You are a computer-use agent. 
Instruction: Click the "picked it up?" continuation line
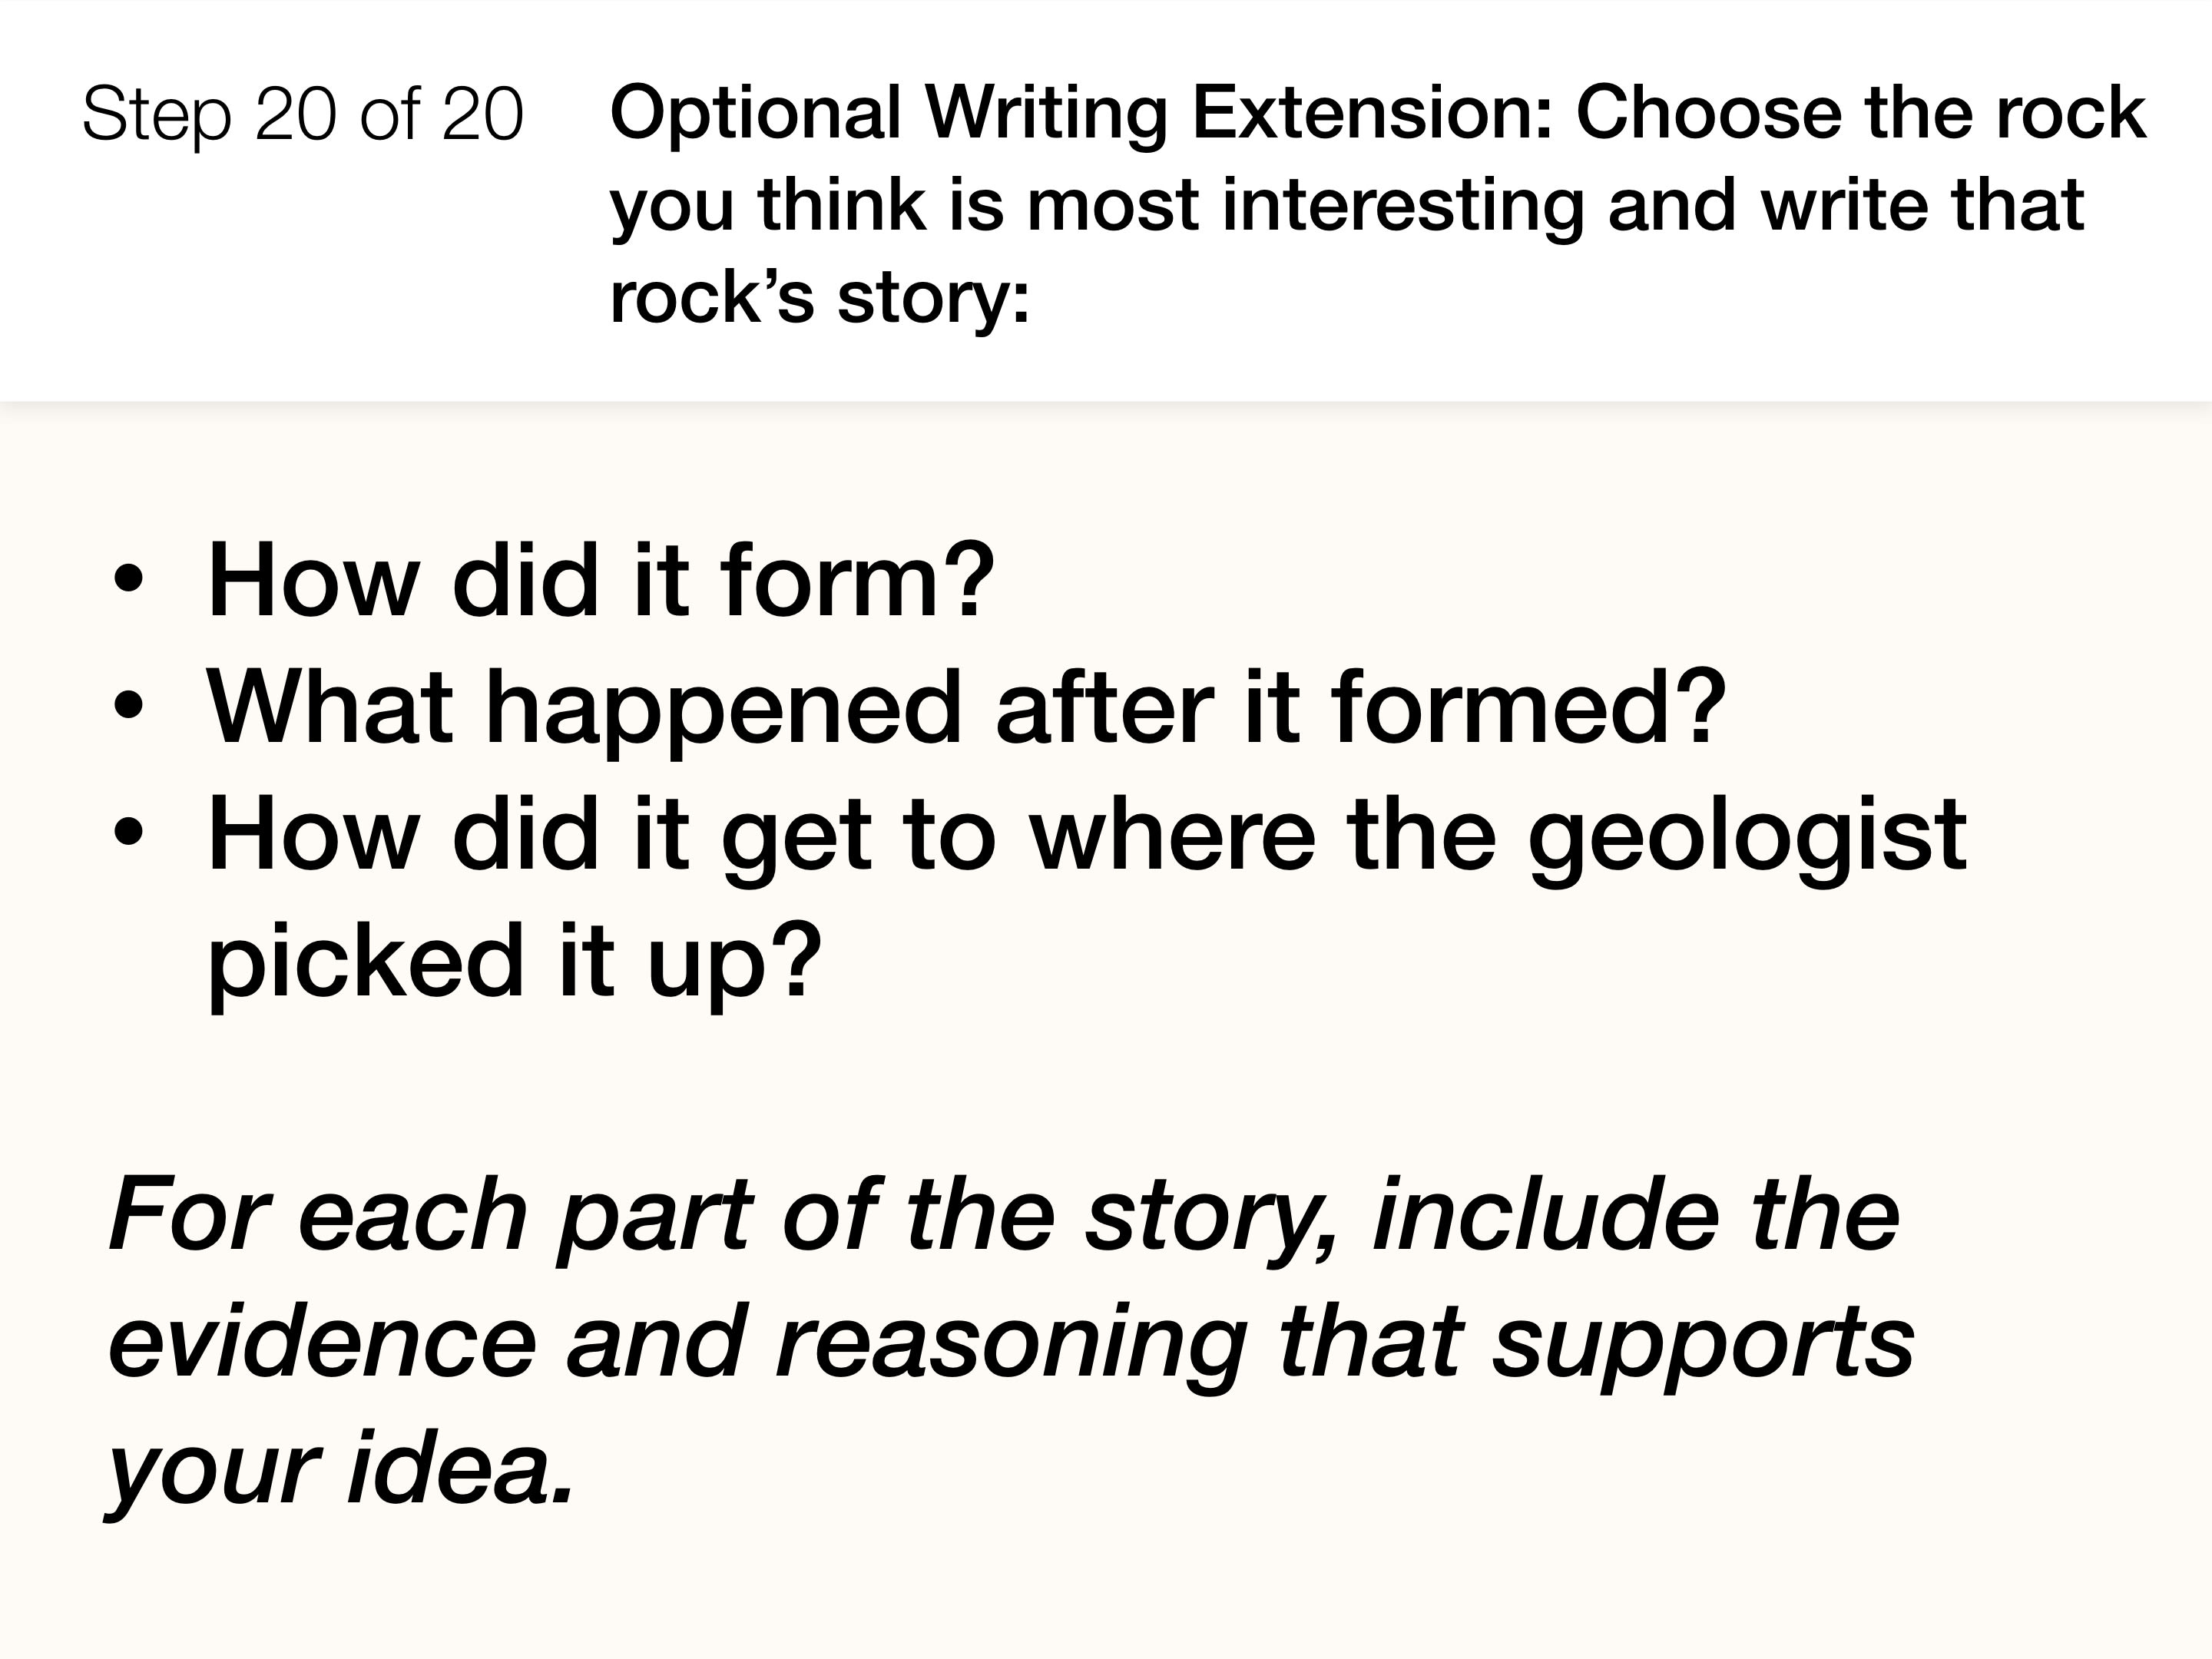pyautogui.click(x=514, y=961)
